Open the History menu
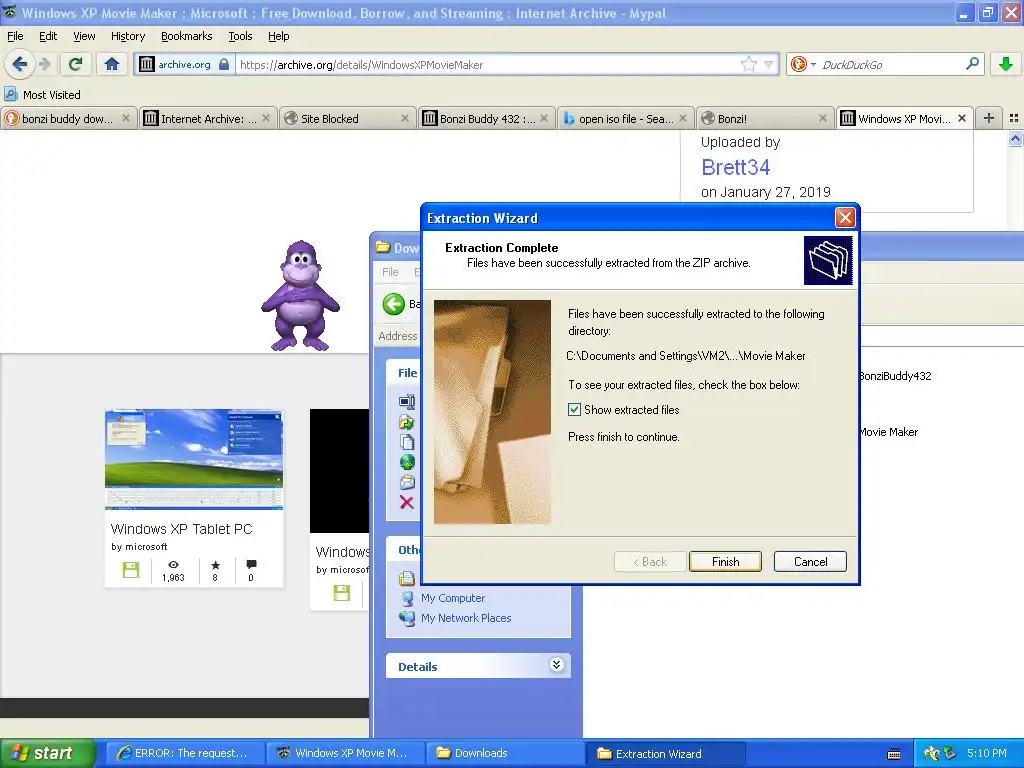The image size is (1024, 768). pos(128,37)
